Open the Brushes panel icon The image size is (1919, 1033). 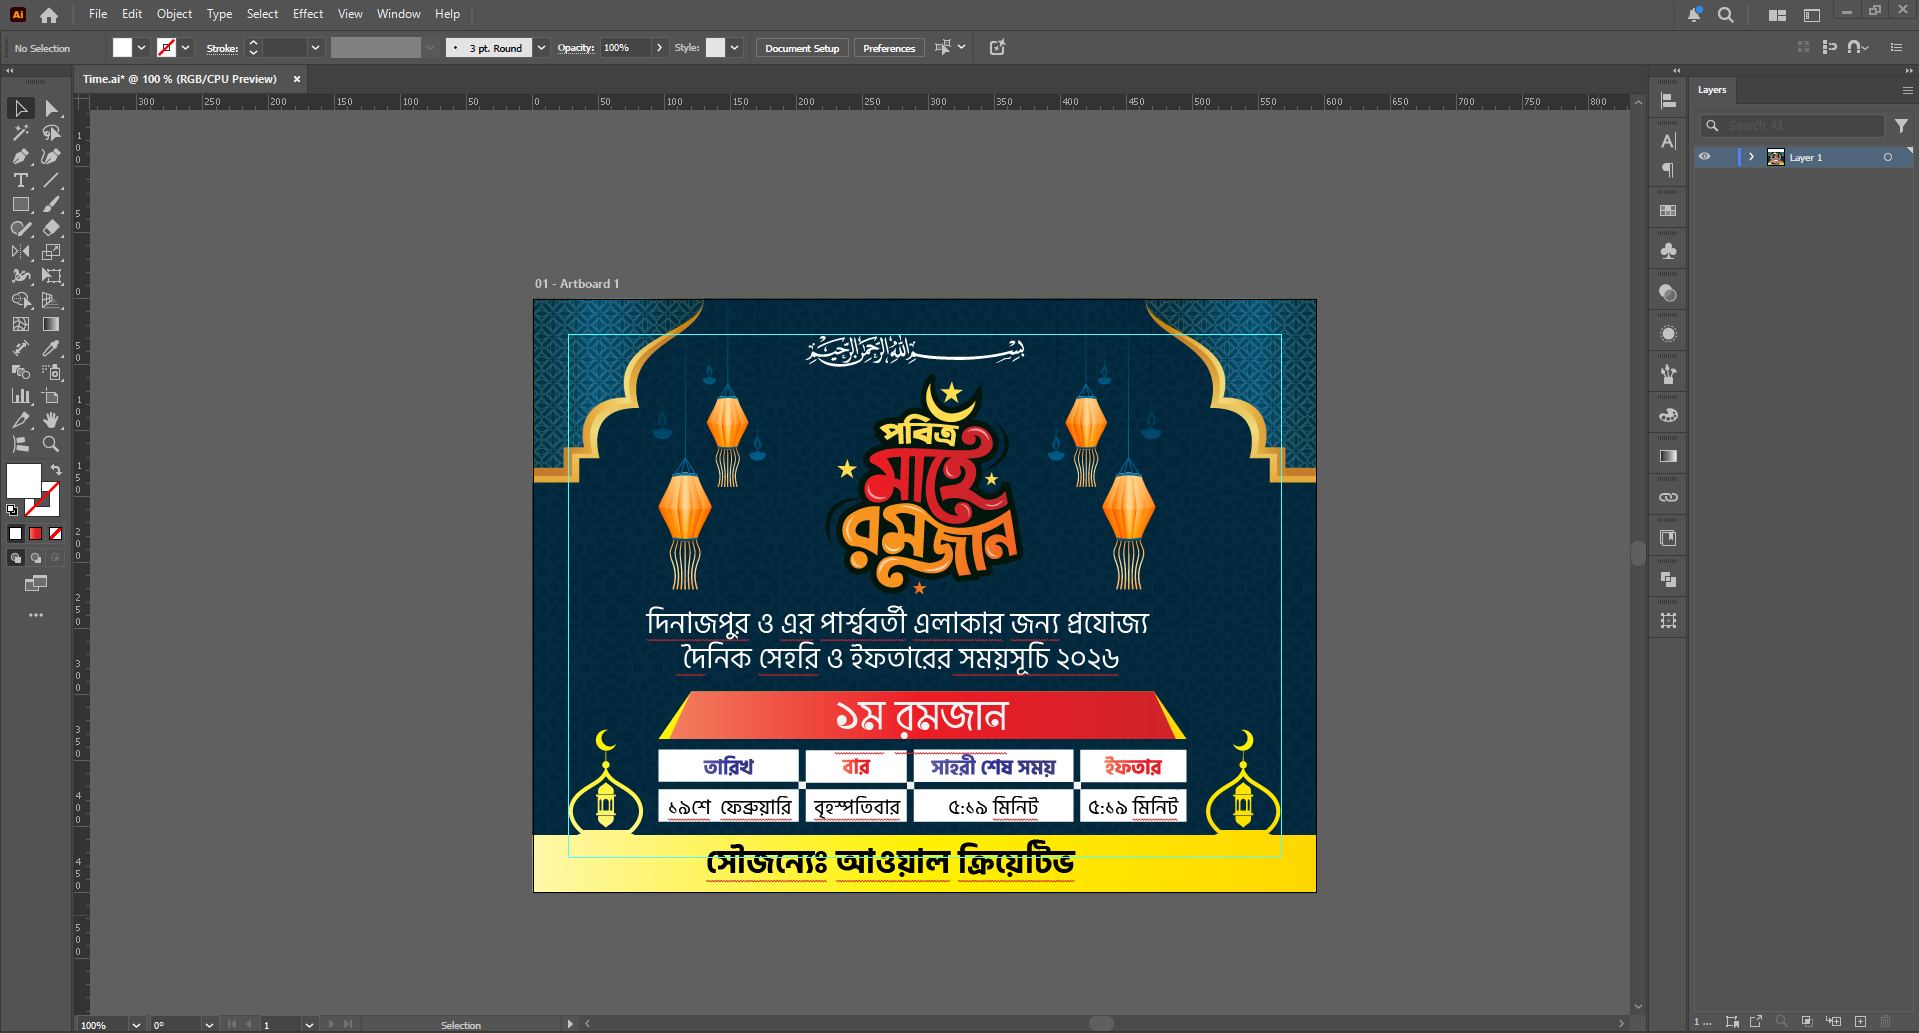[1668, 374]
